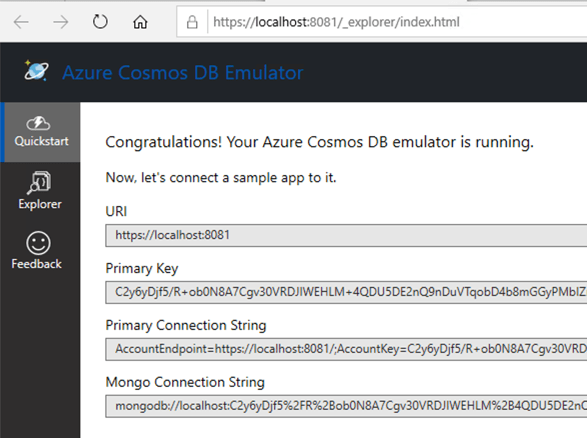The image size is (587, 438).
Task: Click the Cosmos DB planet logo
Action: [36, 70]
